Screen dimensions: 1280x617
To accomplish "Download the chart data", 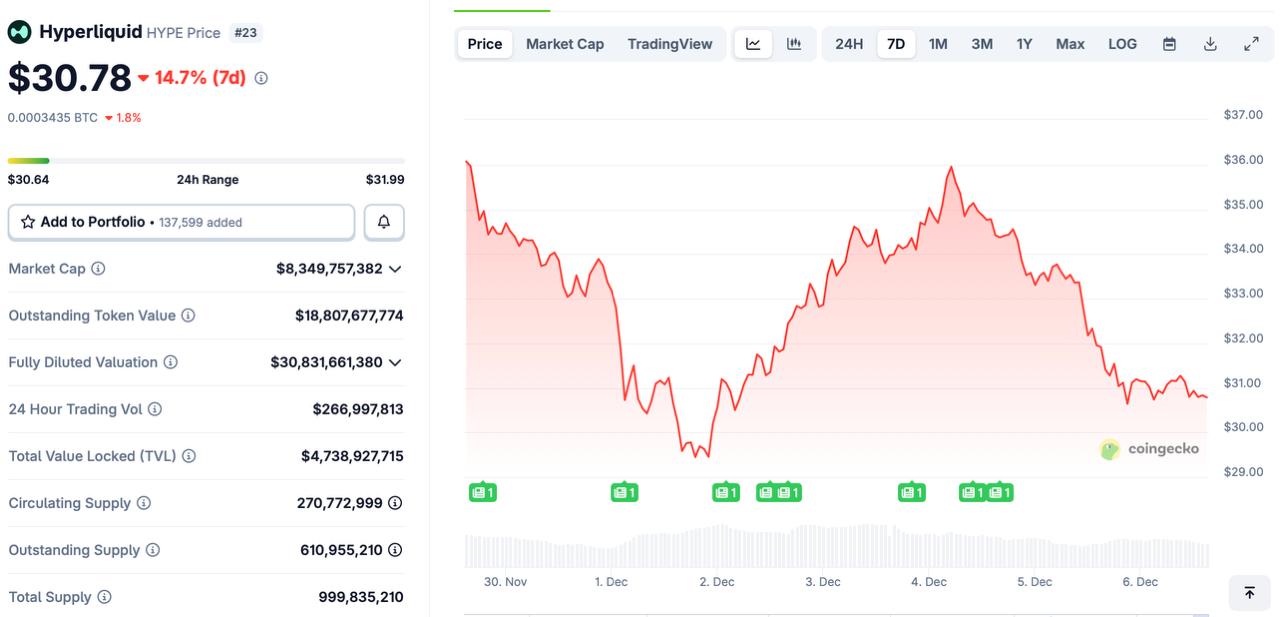I will [x=1210, y=44].
